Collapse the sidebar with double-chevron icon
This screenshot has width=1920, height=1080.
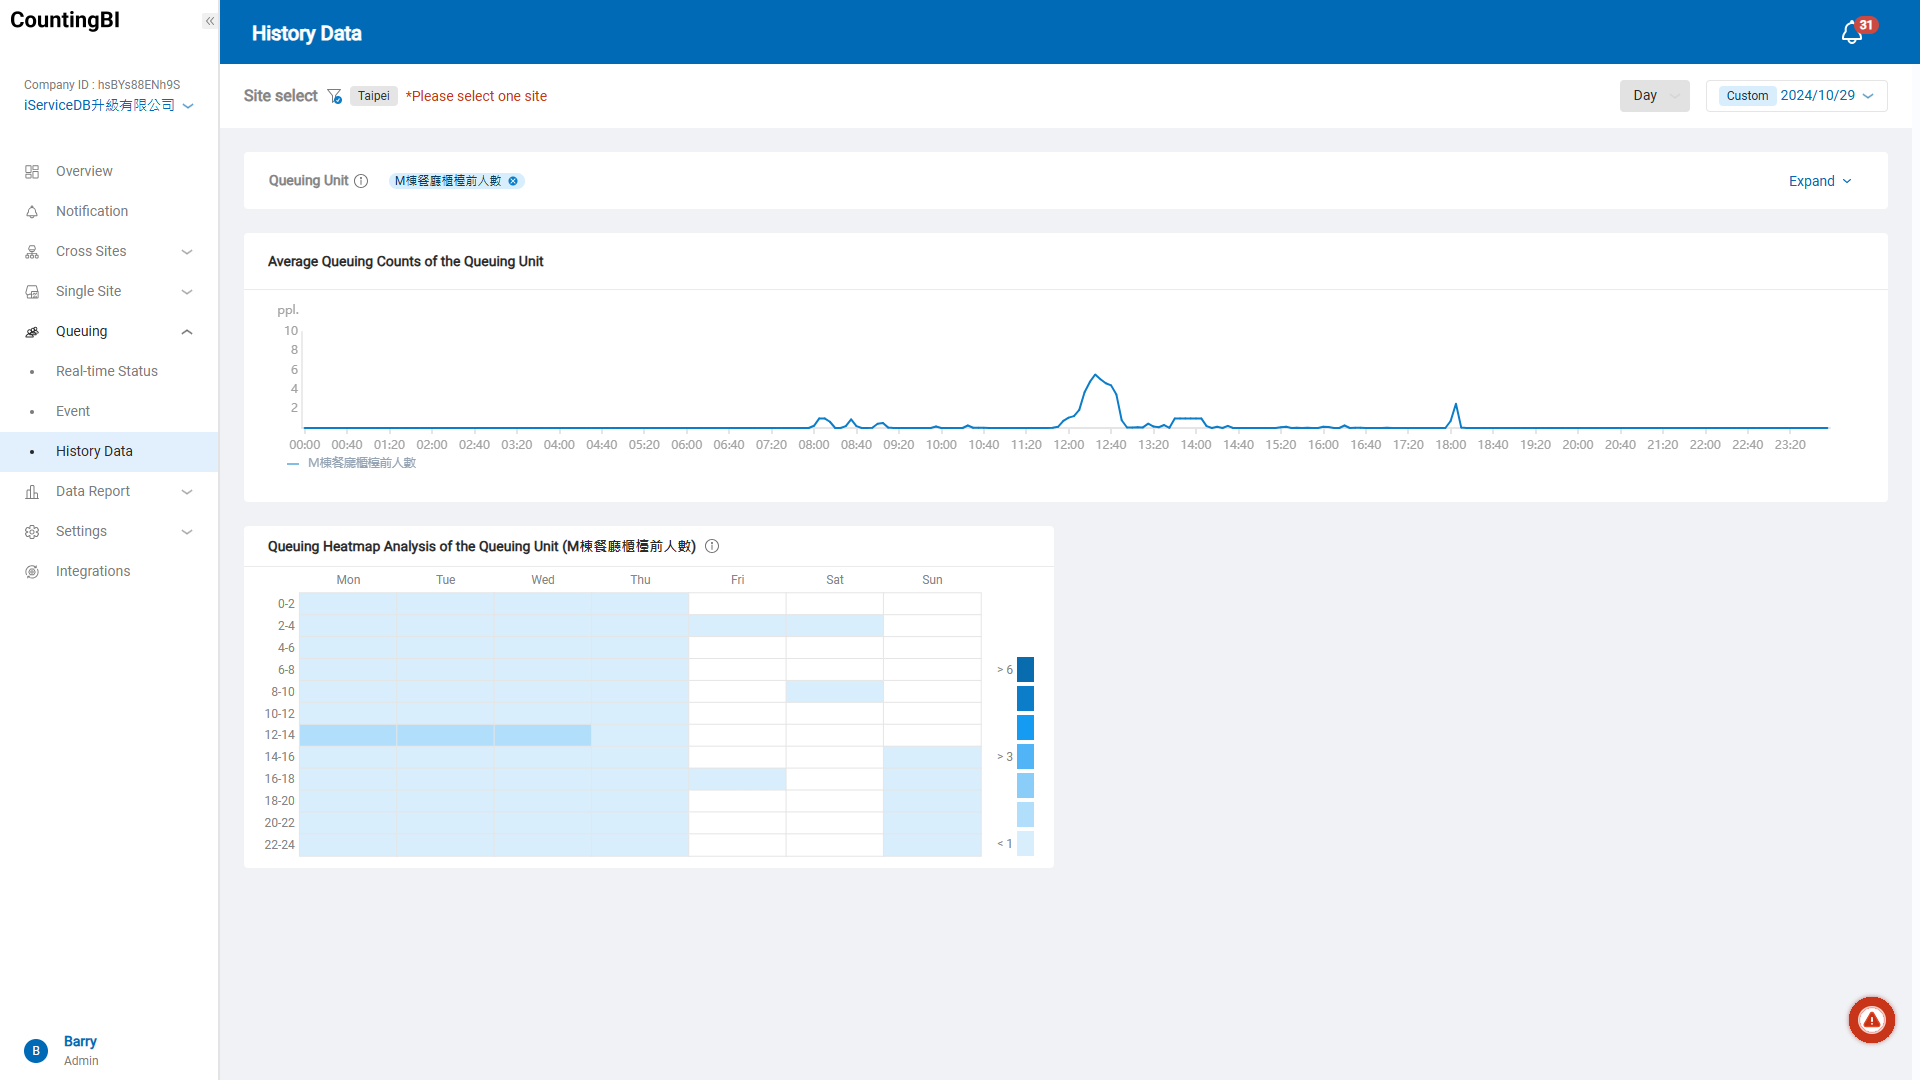(209, 21)
